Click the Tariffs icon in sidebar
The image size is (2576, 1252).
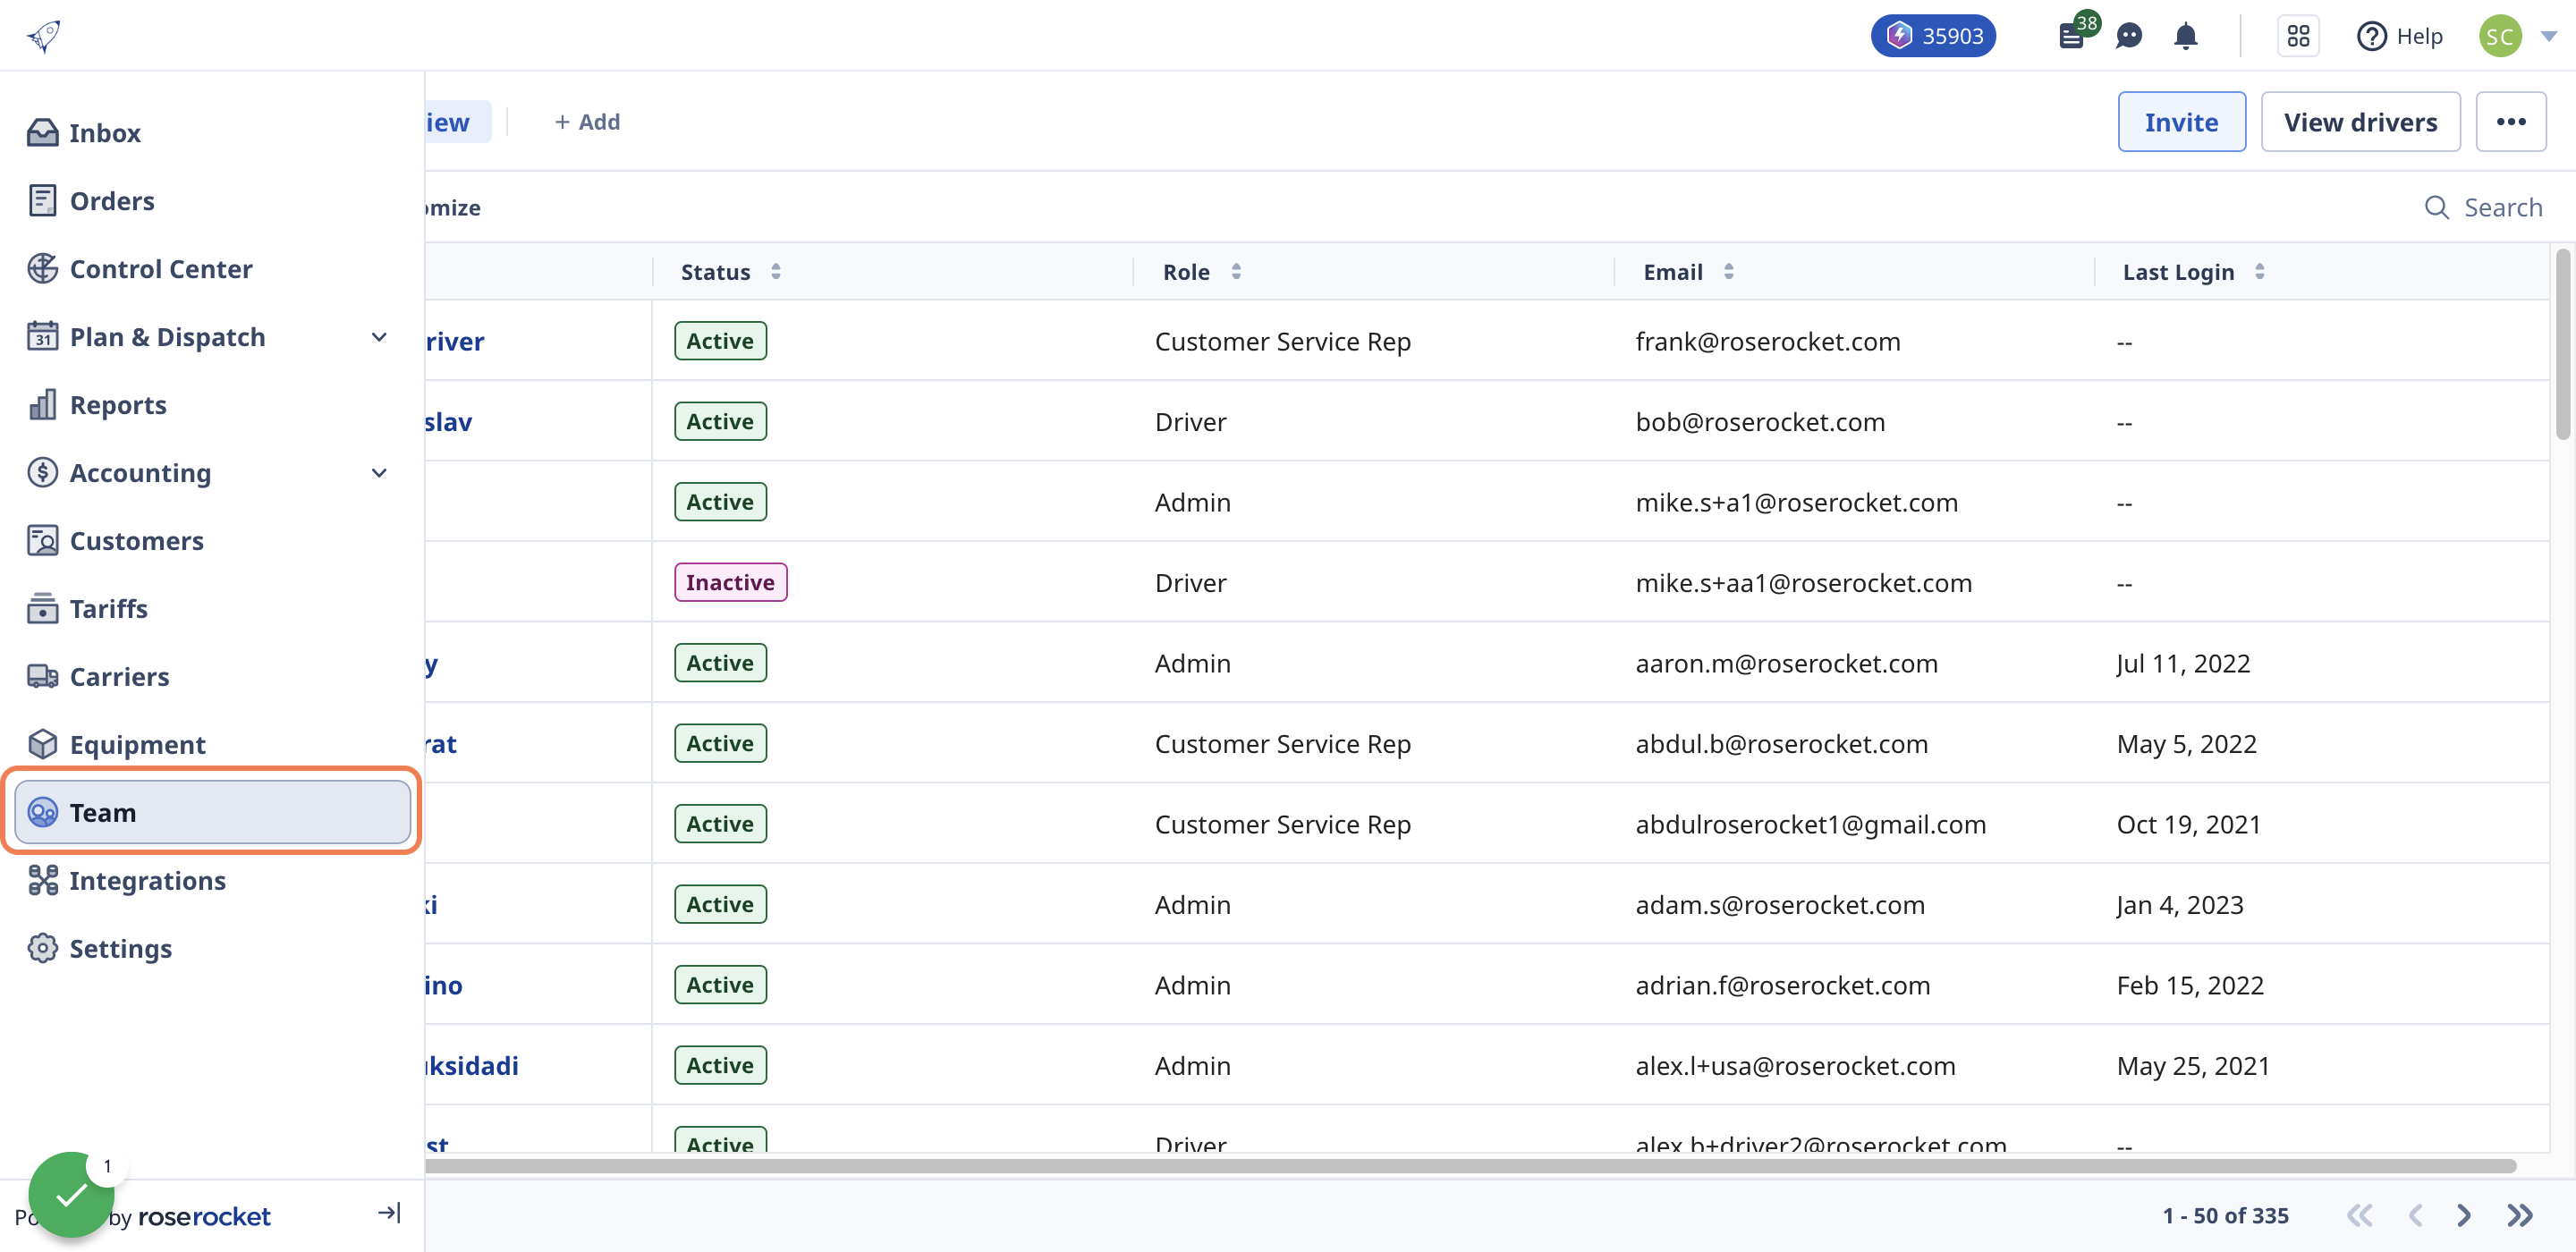point(42,609)
